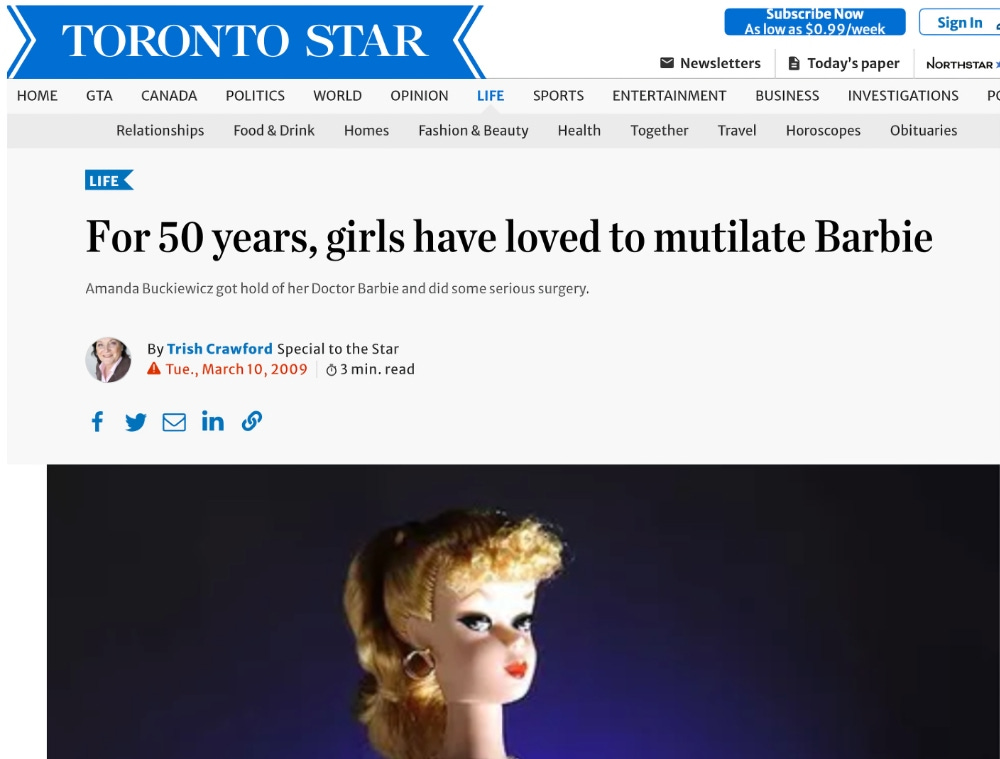Open the Newsletters link
Screen dimensions: 1000x759
point(720,63)
